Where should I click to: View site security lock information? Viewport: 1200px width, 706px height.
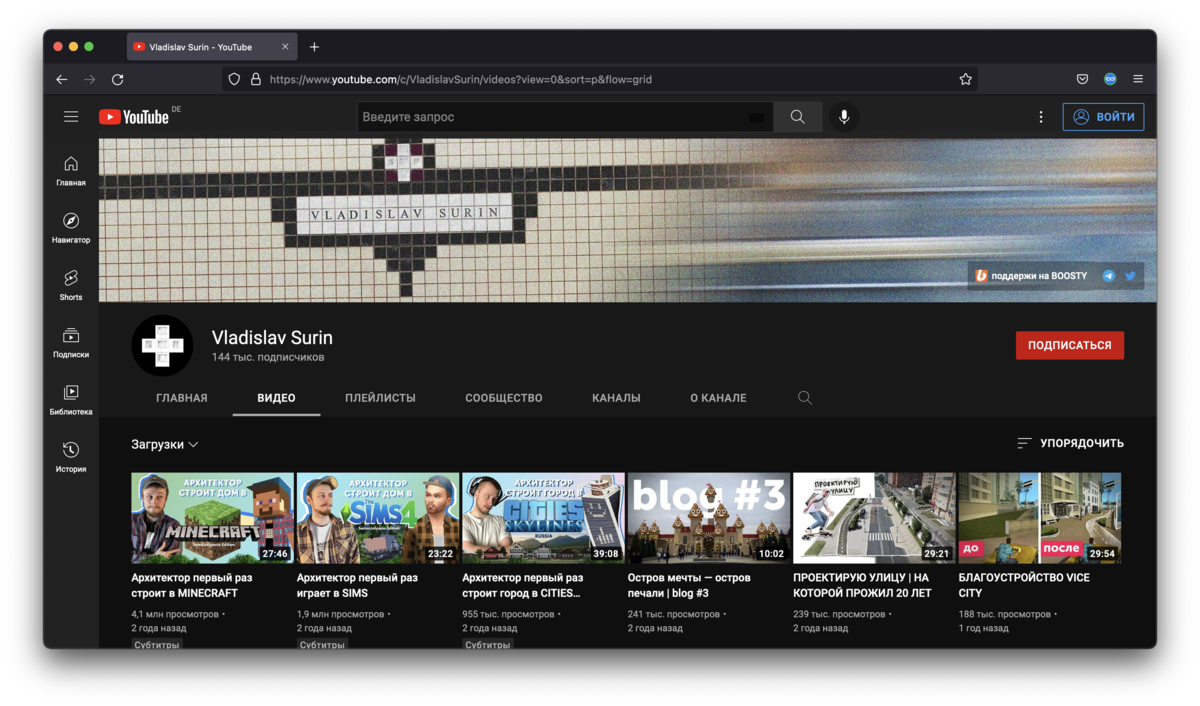pos(255,79)
